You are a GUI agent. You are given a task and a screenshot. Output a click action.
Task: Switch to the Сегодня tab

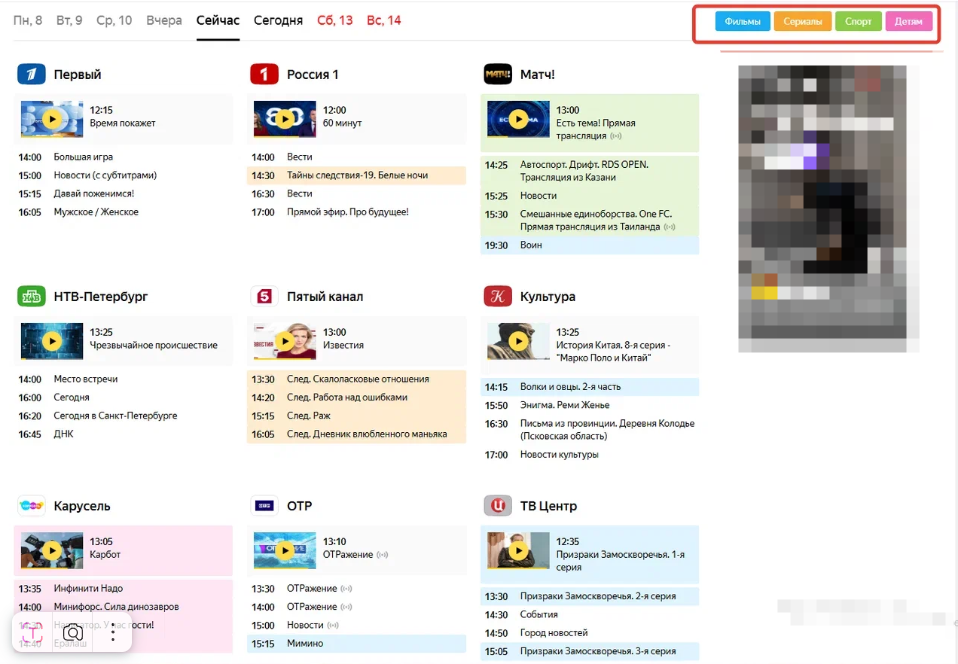278,20
